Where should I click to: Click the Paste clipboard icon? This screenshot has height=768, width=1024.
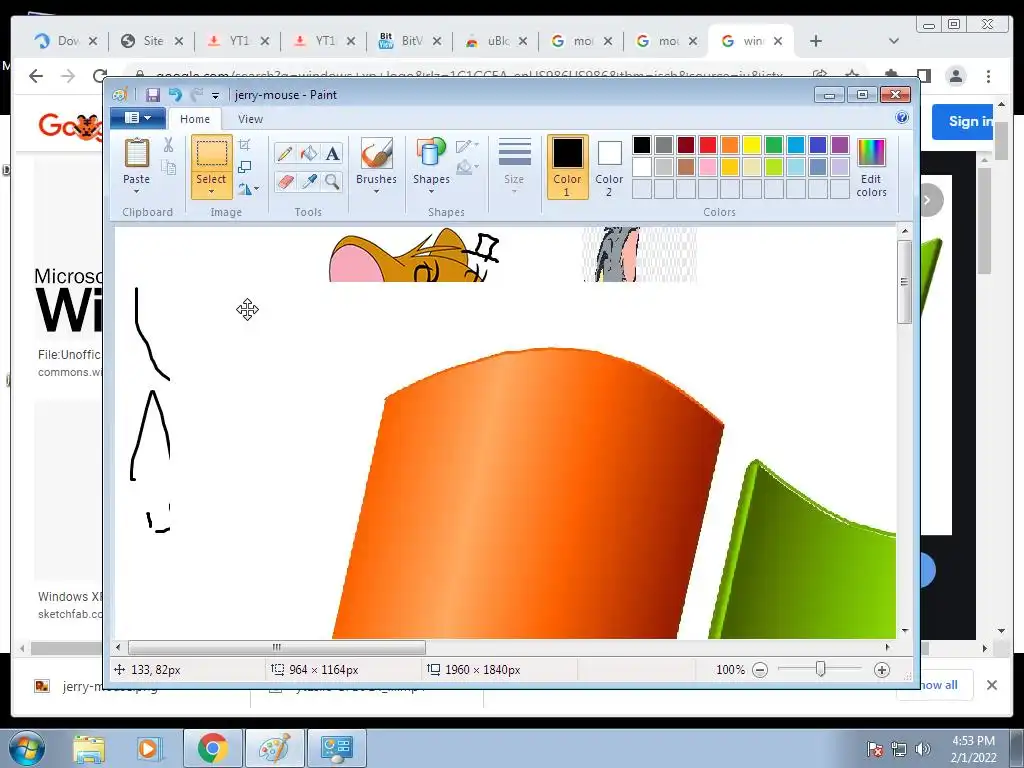pos(136,153)
